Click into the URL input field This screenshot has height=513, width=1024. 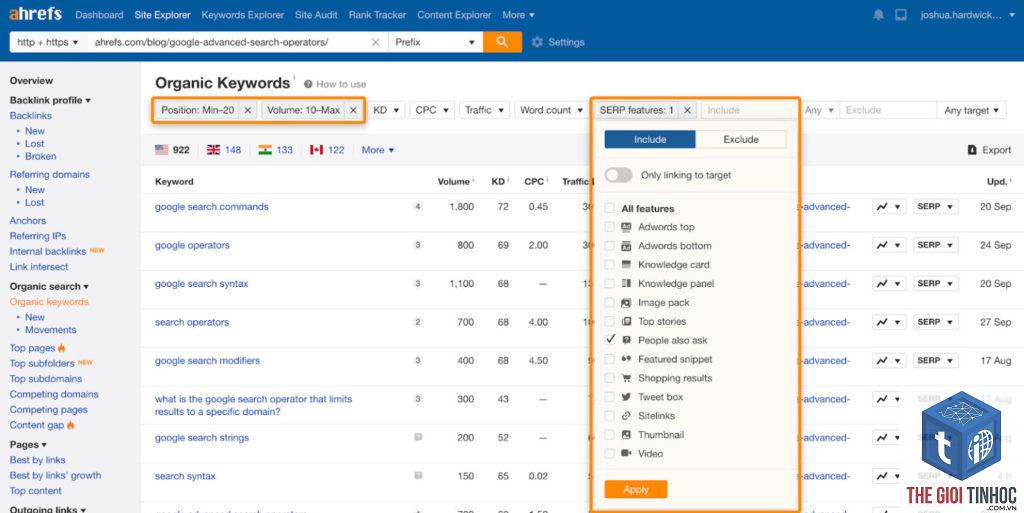click(227, 42)
